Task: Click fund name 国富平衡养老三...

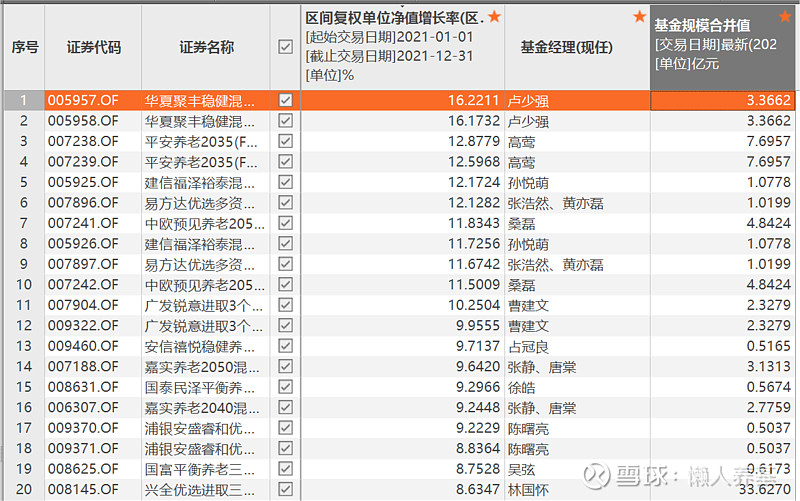Action: [199, 469]
